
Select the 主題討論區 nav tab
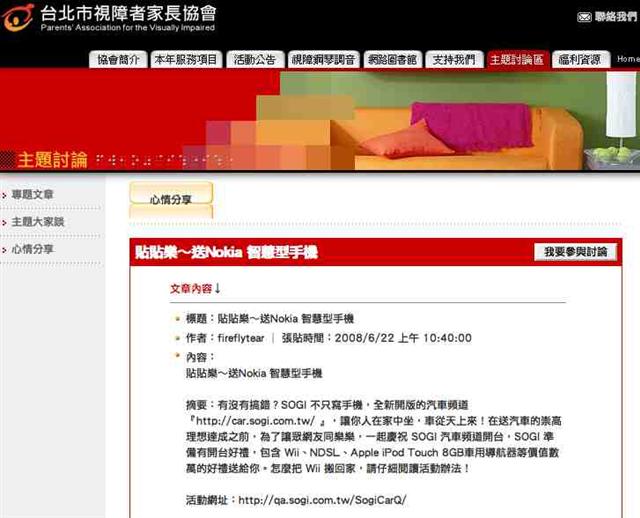pyautogui.click(x=517, y=60)
